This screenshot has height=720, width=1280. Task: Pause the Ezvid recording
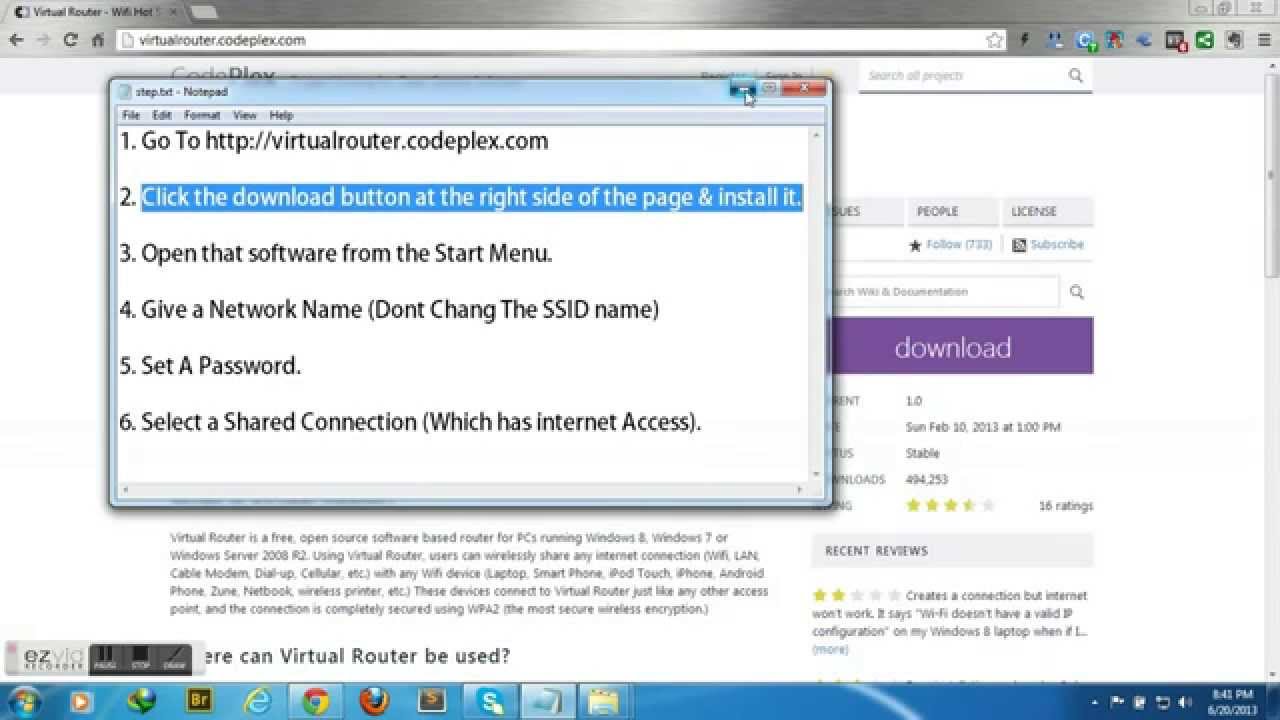click(x=105, y=658)
